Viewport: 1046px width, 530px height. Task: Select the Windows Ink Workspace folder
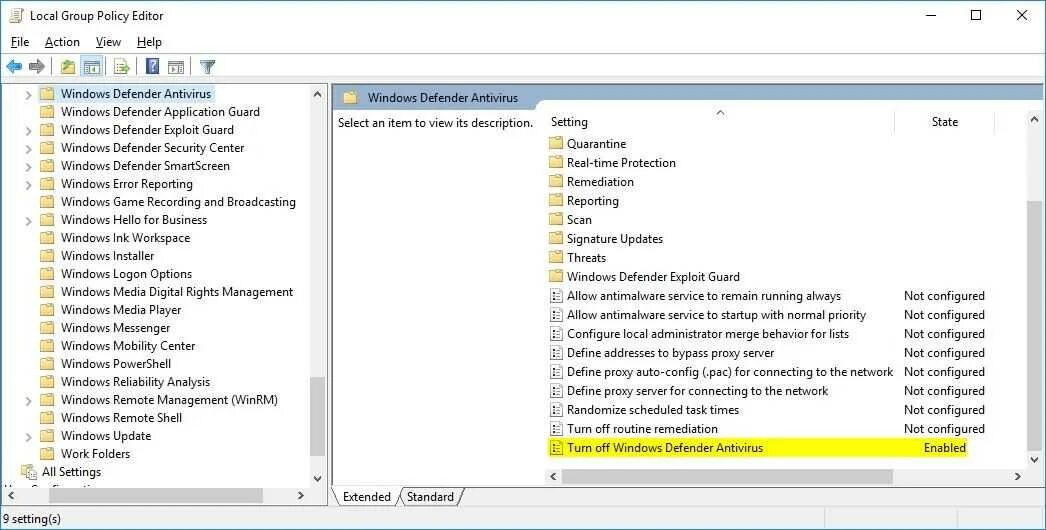pos(125,238)
